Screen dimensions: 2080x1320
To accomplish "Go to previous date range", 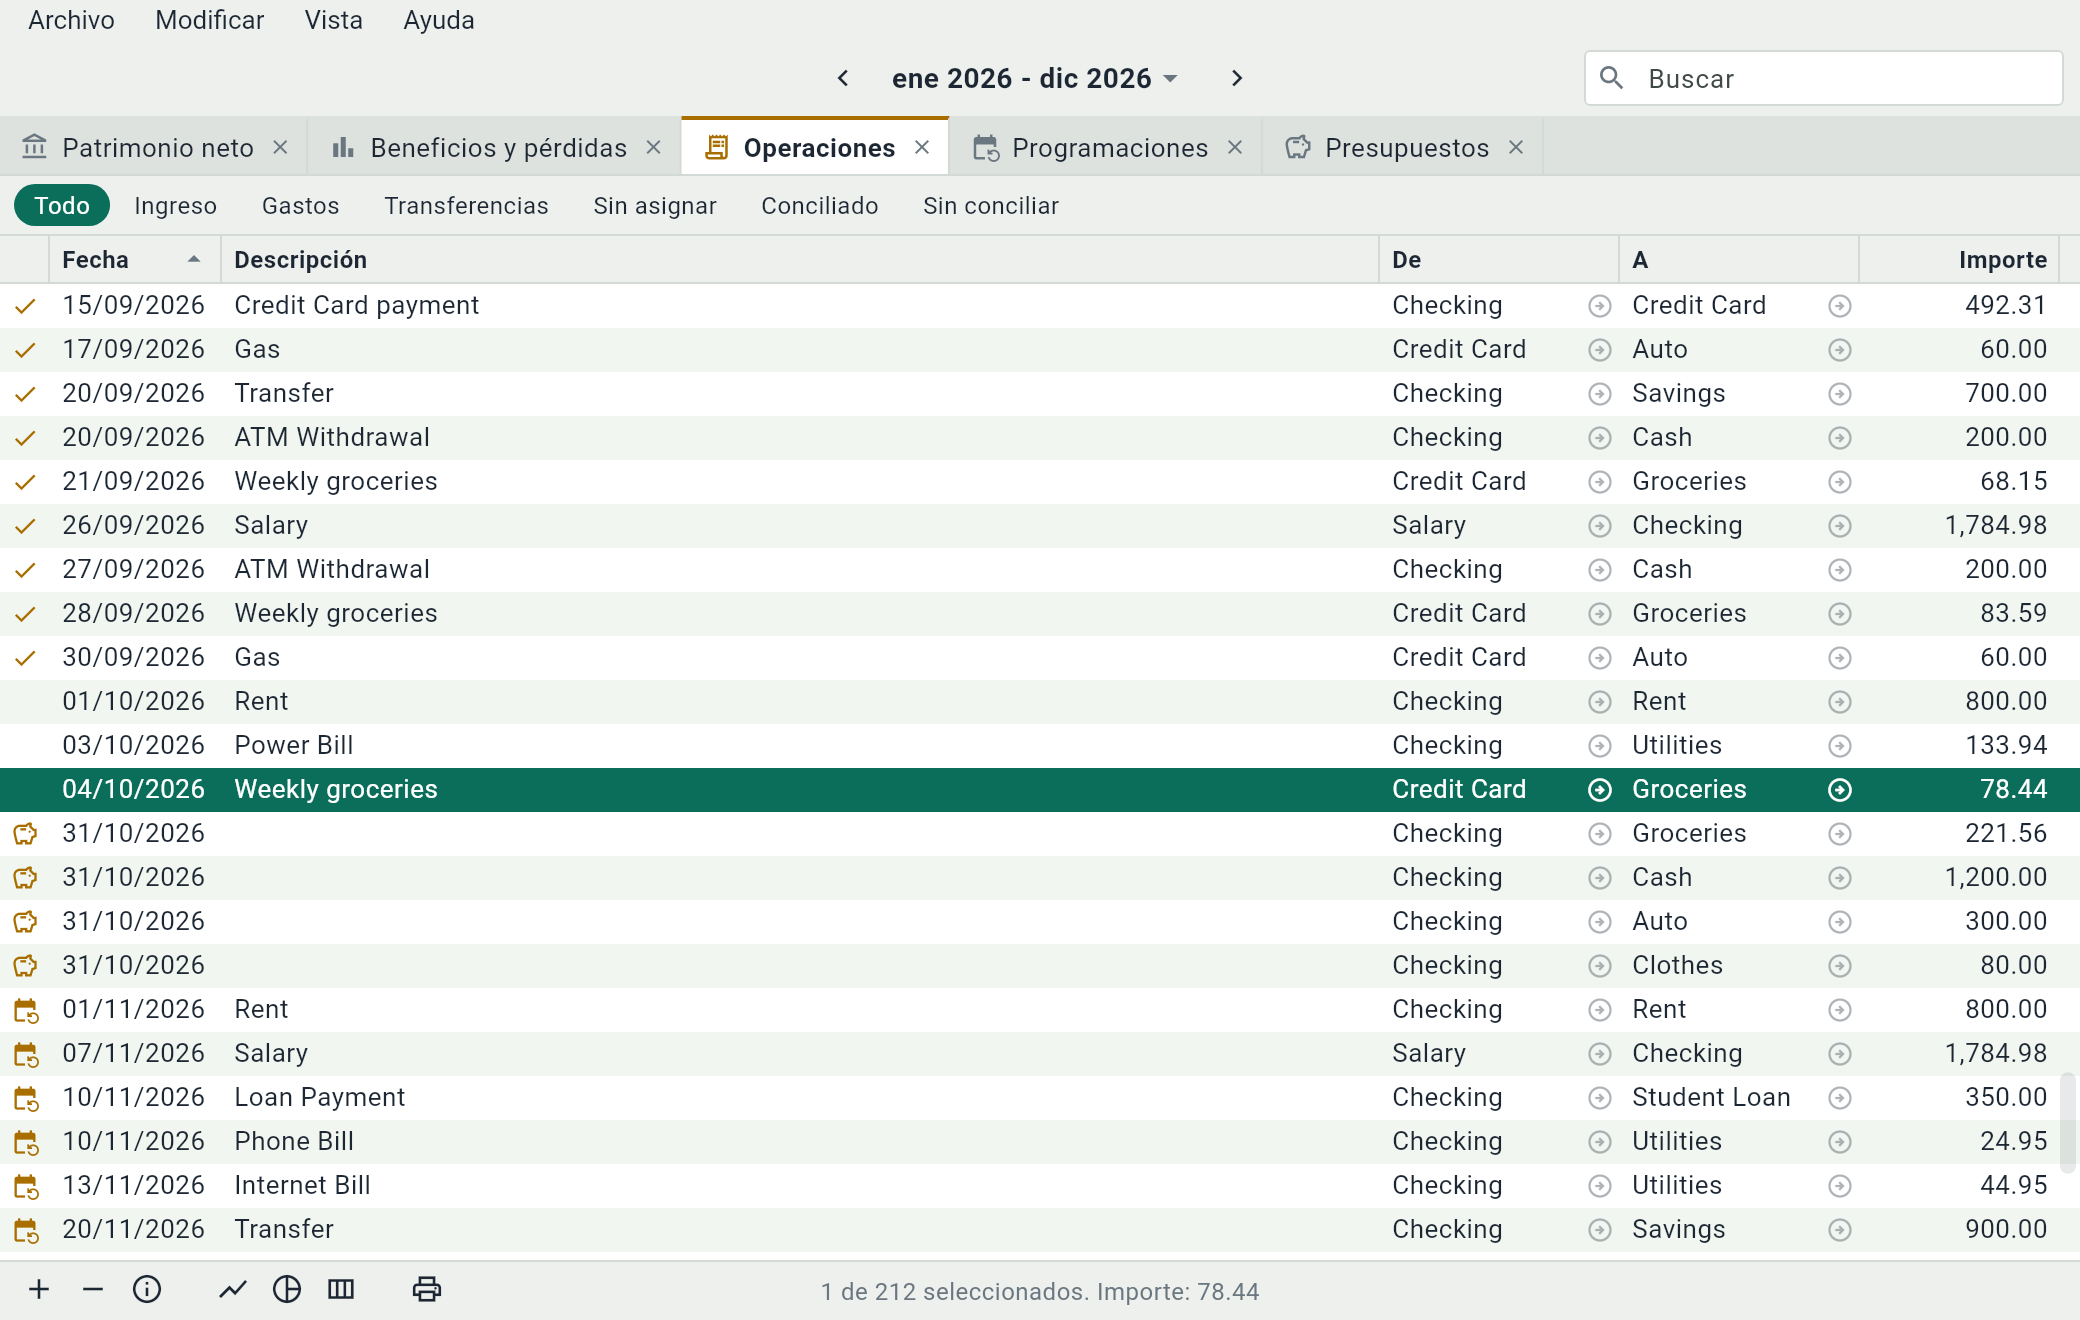I will pos(843,78).
